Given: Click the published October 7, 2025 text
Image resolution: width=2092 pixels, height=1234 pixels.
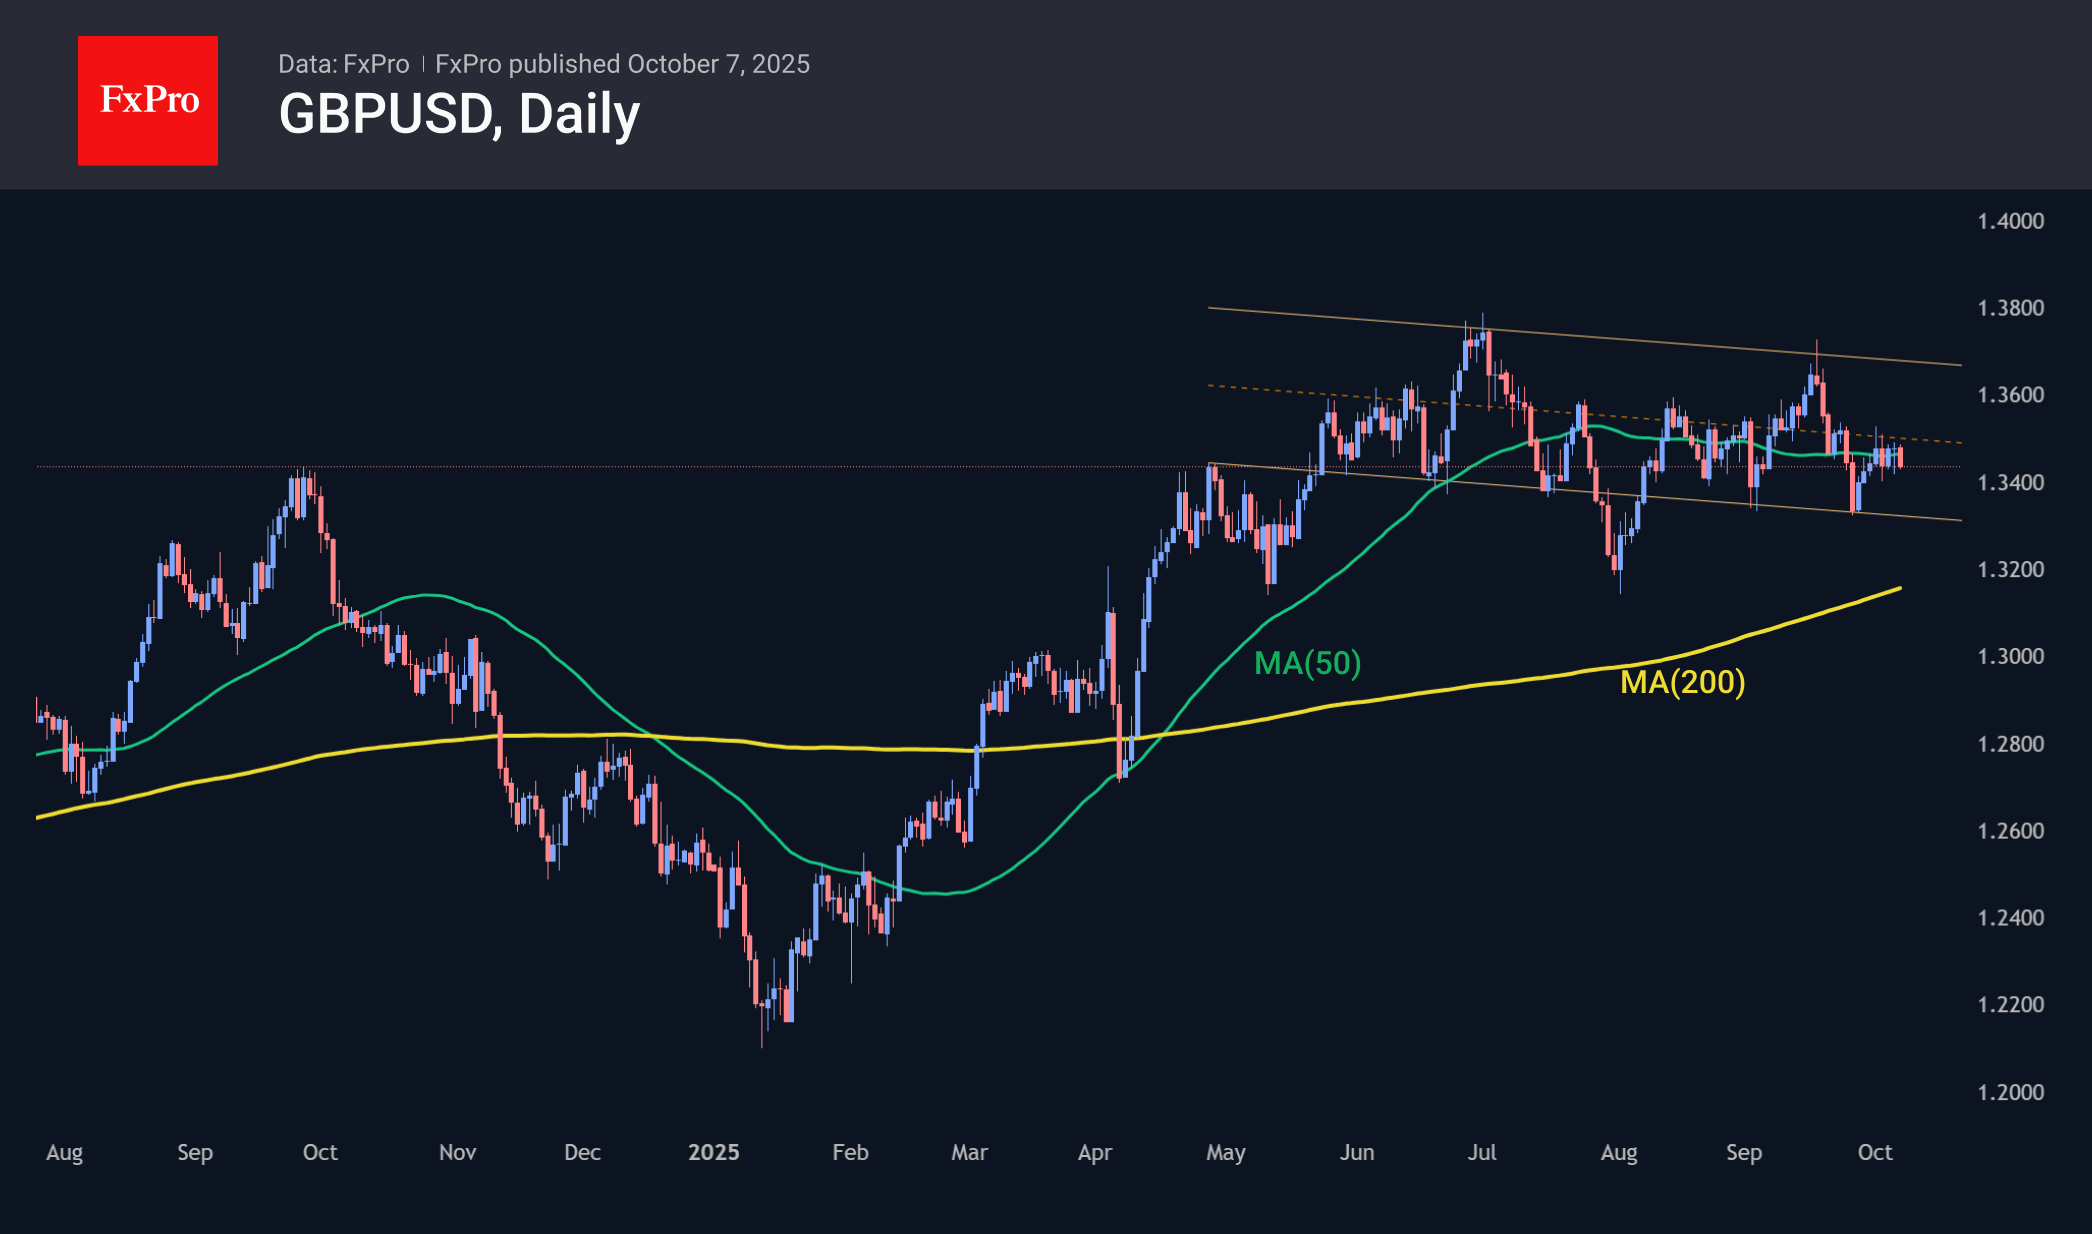Looking at the screenshot, I should [x=622, y=64].
